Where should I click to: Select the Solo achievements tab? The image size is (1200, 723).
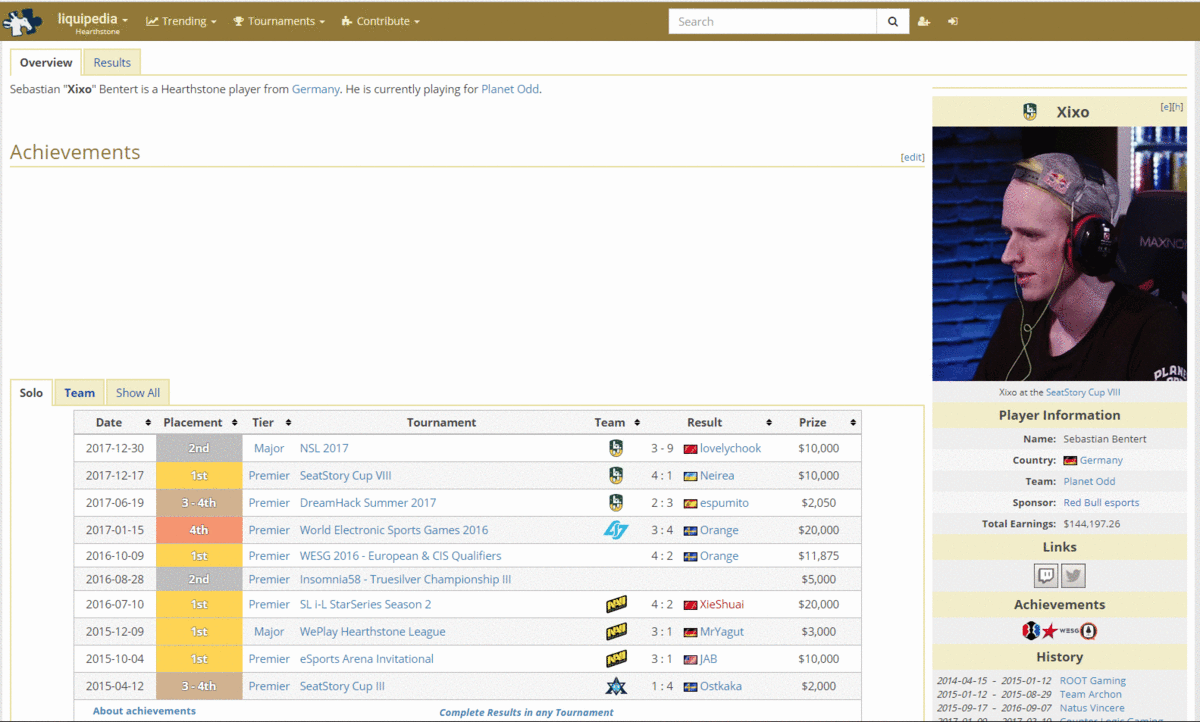(31, 393)
